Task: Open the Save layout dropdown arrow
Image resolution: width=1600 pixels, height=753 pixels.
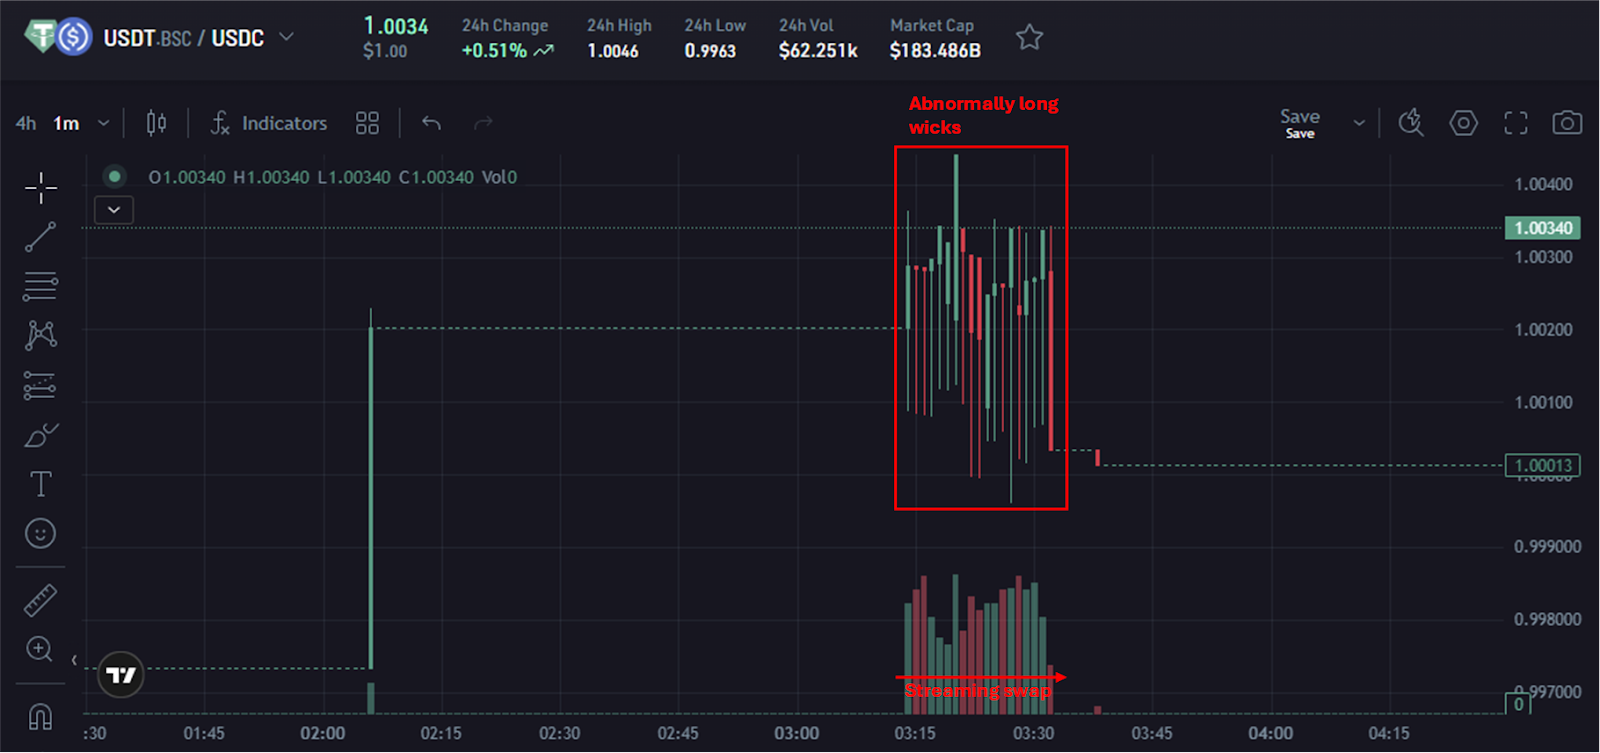Action: click(1359, 123)
